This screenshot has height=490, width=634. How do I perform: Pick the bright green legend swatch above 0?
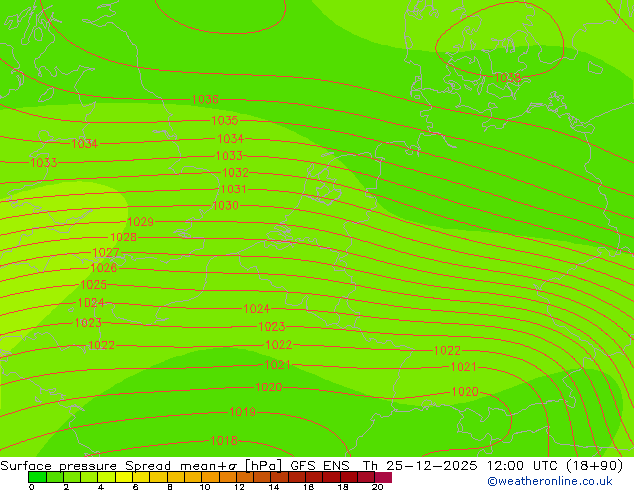click(37, 477)
